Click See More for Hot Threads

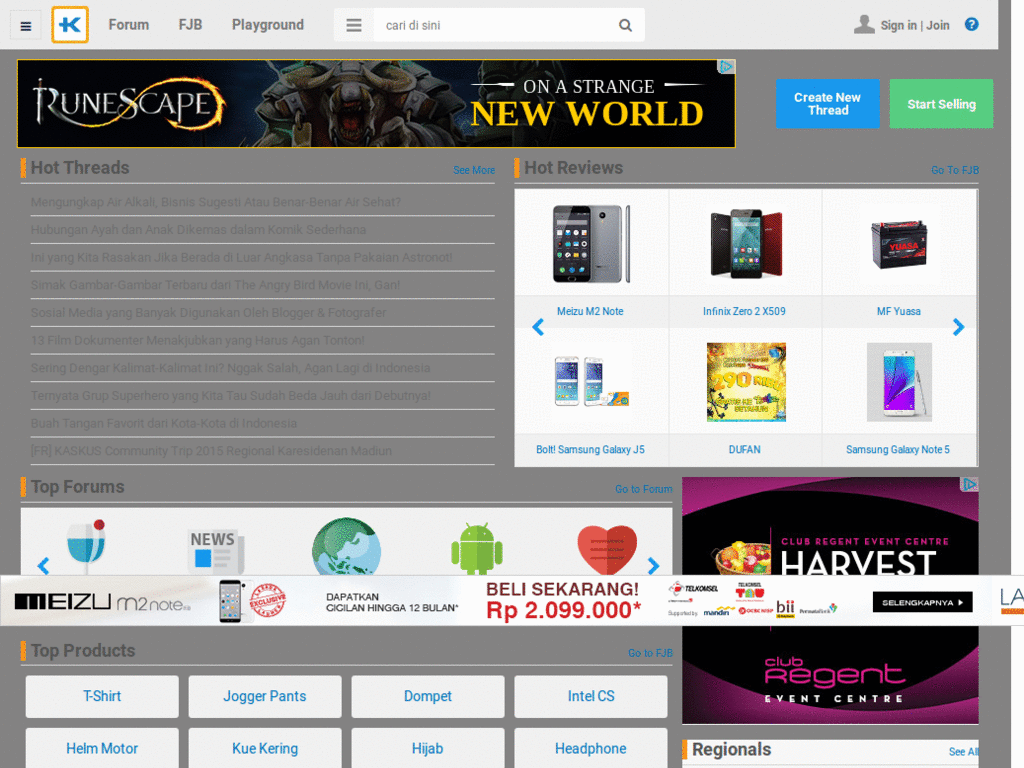474,170
